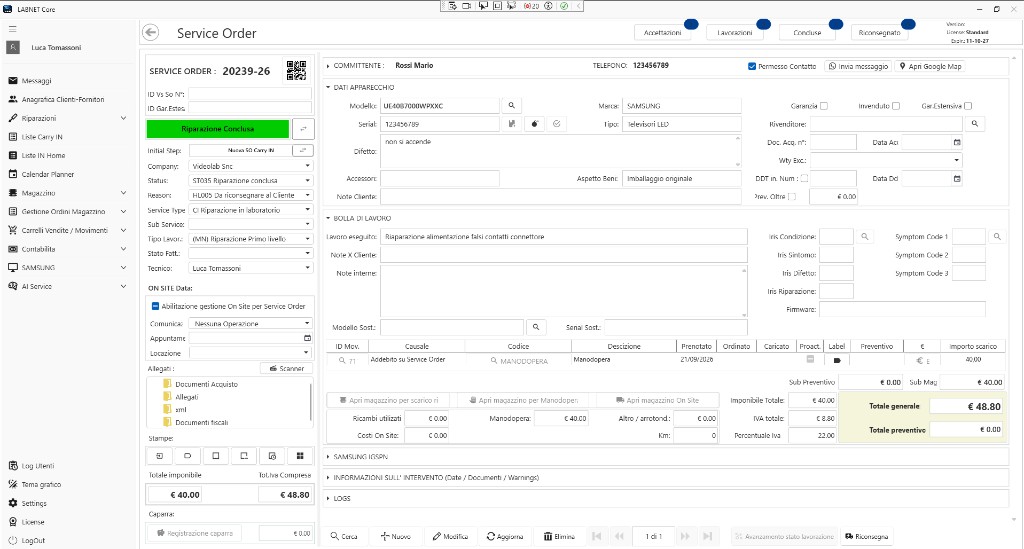Open the Wty Exc dropdown
1024x549 pixels.
[x=886, y=161]
